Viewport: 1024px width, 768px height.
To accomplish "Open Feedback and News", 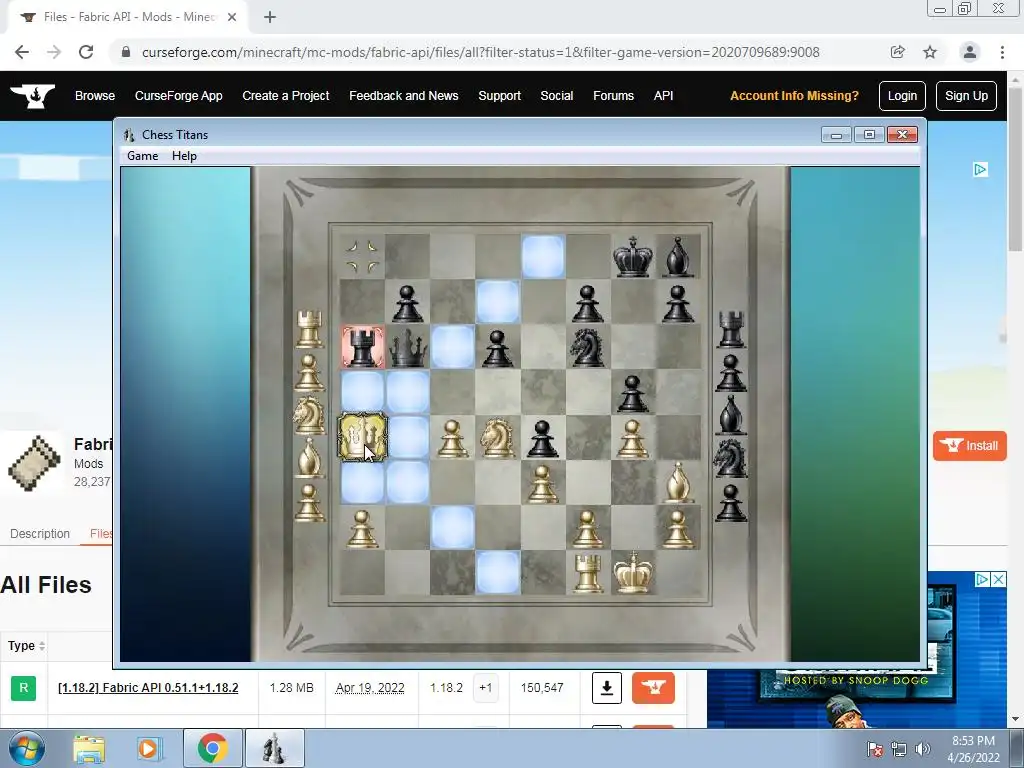I will tap(404, 96).
